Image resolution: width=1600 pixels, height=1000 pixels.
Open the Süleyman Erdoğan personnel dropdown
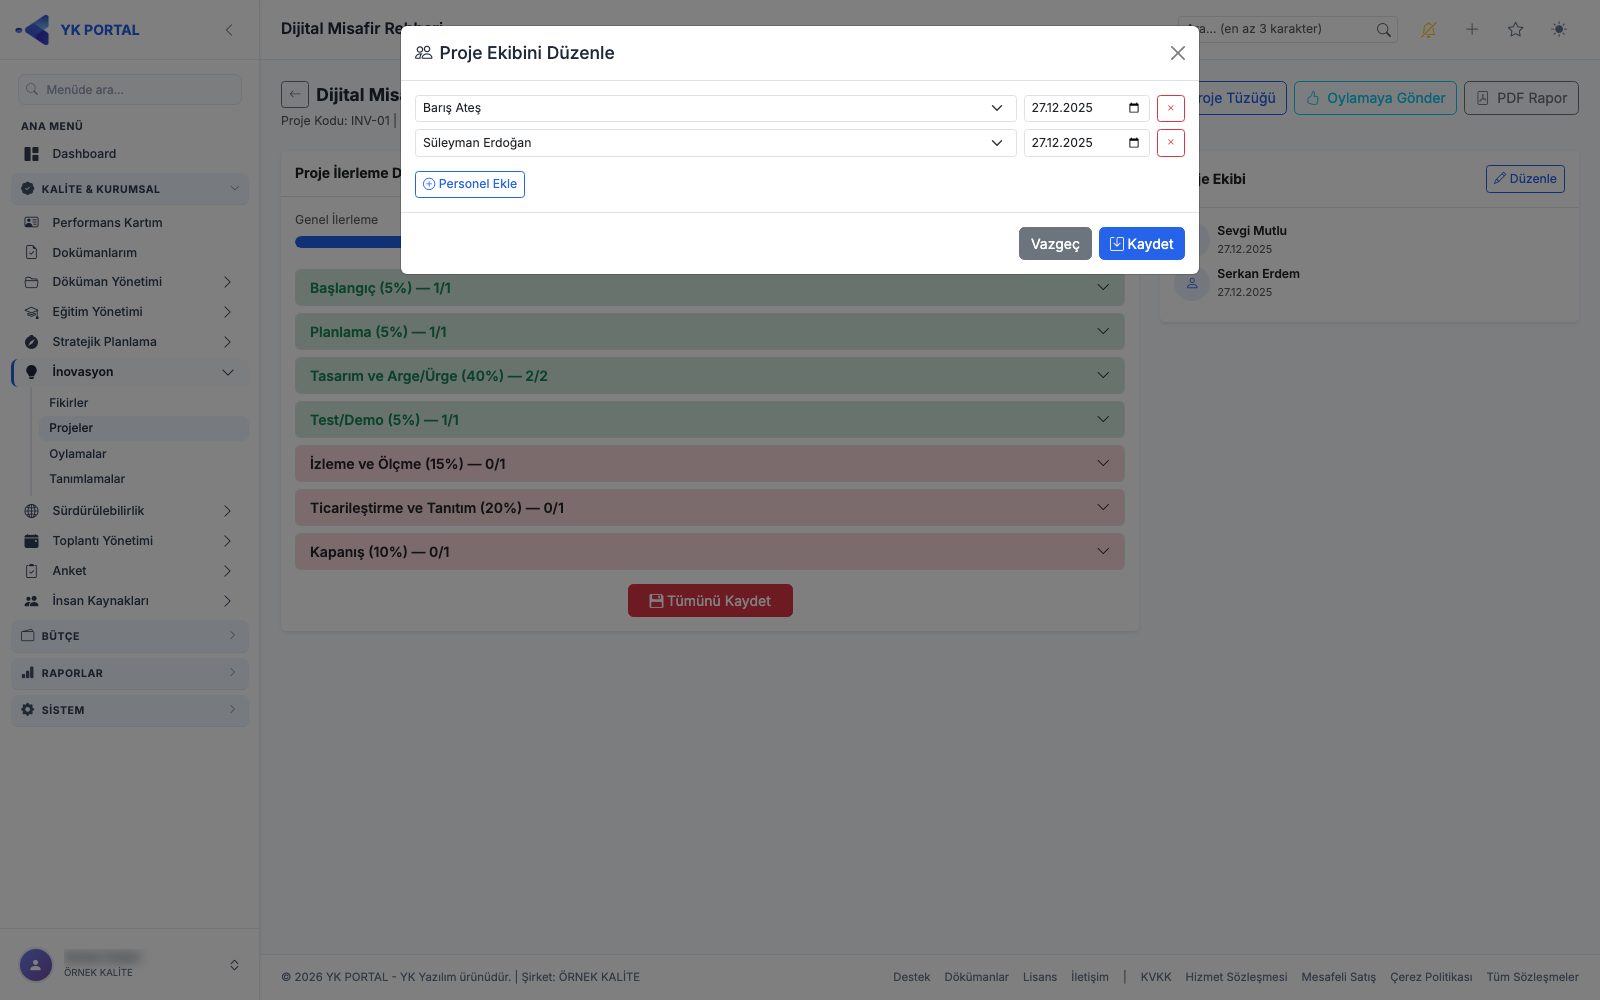715,143
